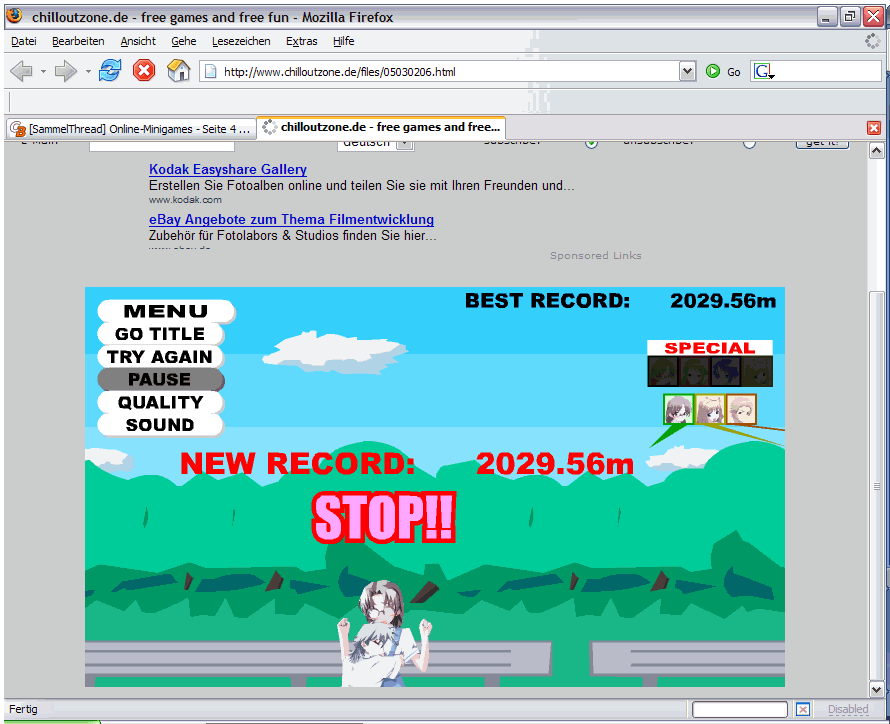Click the www.kodak.com ad URL text
Screen dimensions: 890x724
point(185,200)
